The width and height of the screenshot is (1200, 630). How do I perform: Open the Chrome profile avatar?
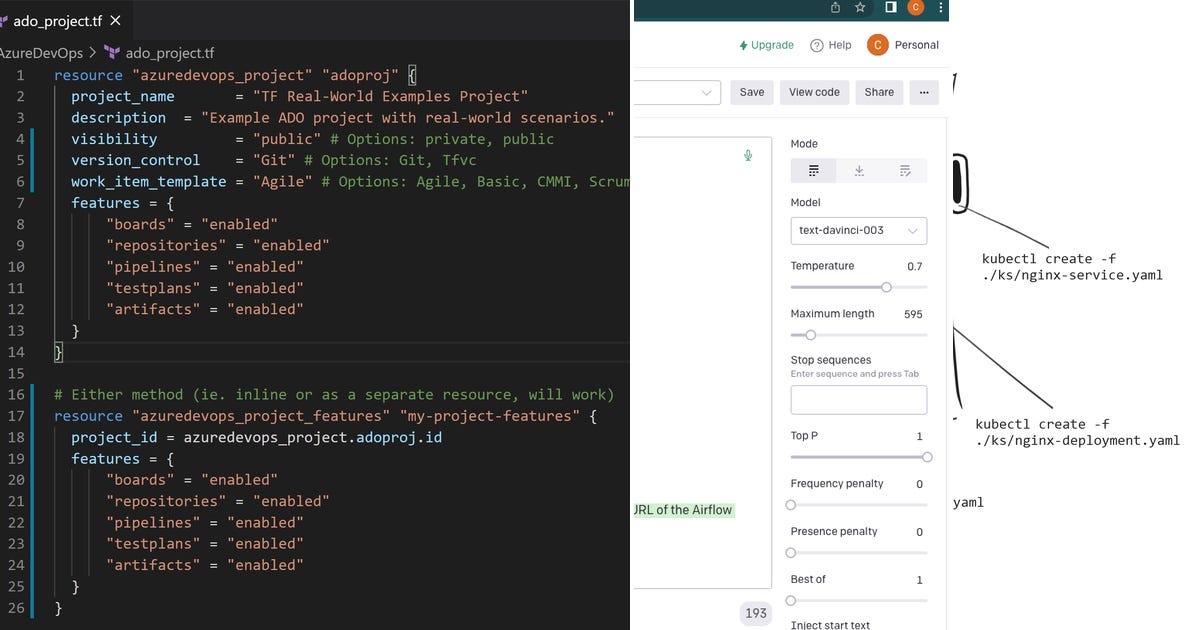(915, 8)
